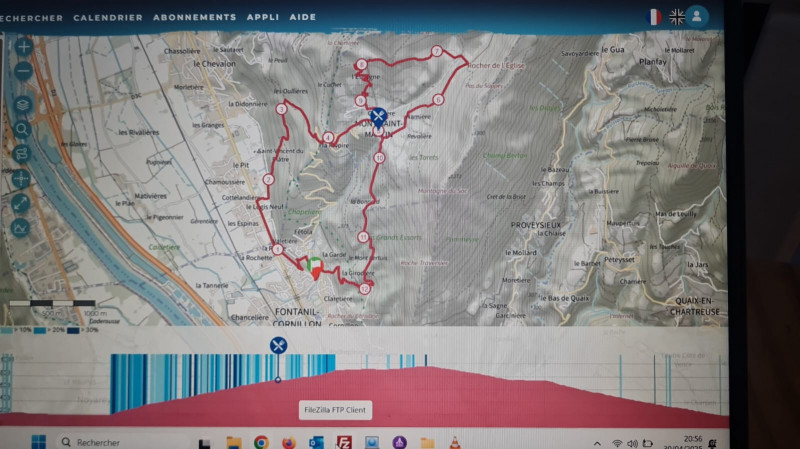Open the map search magnifier tool
This screenshot has width=800, height=449.
[23, 129]
